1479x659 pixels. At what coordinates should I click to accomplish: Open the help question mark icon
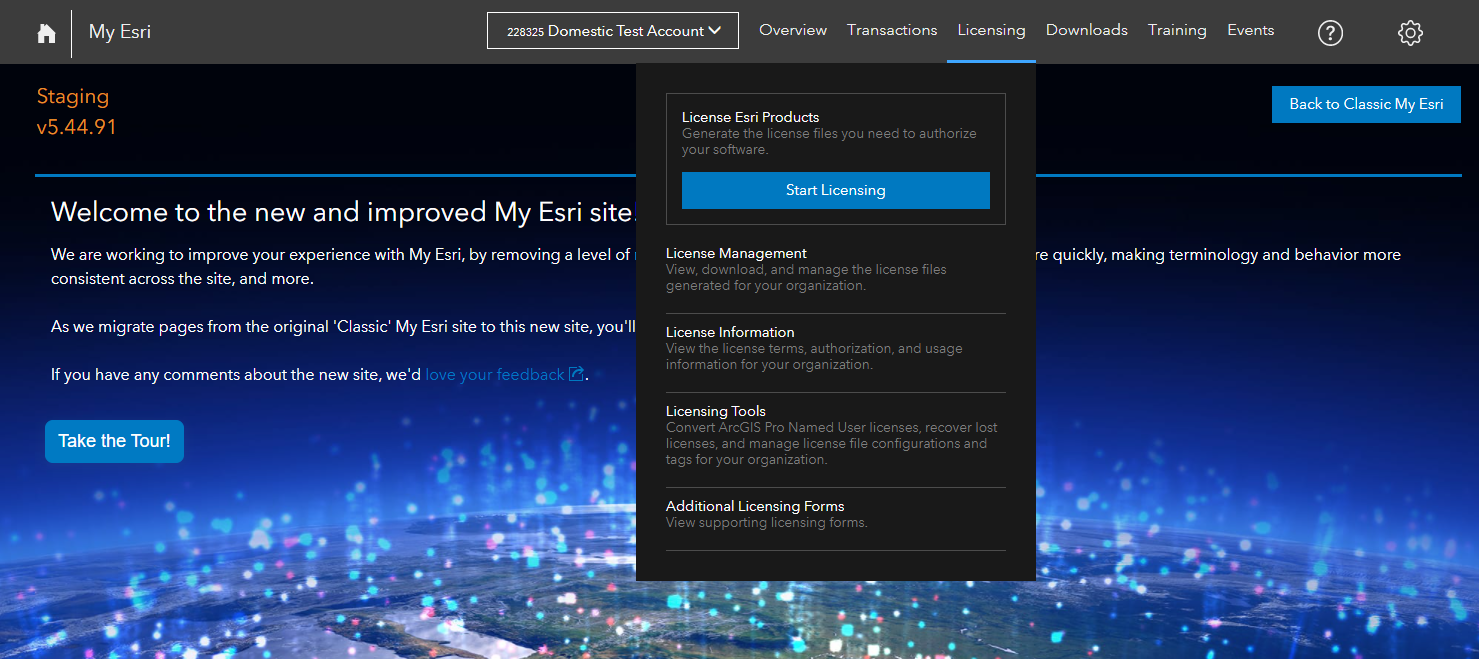tap(1330, 32)
